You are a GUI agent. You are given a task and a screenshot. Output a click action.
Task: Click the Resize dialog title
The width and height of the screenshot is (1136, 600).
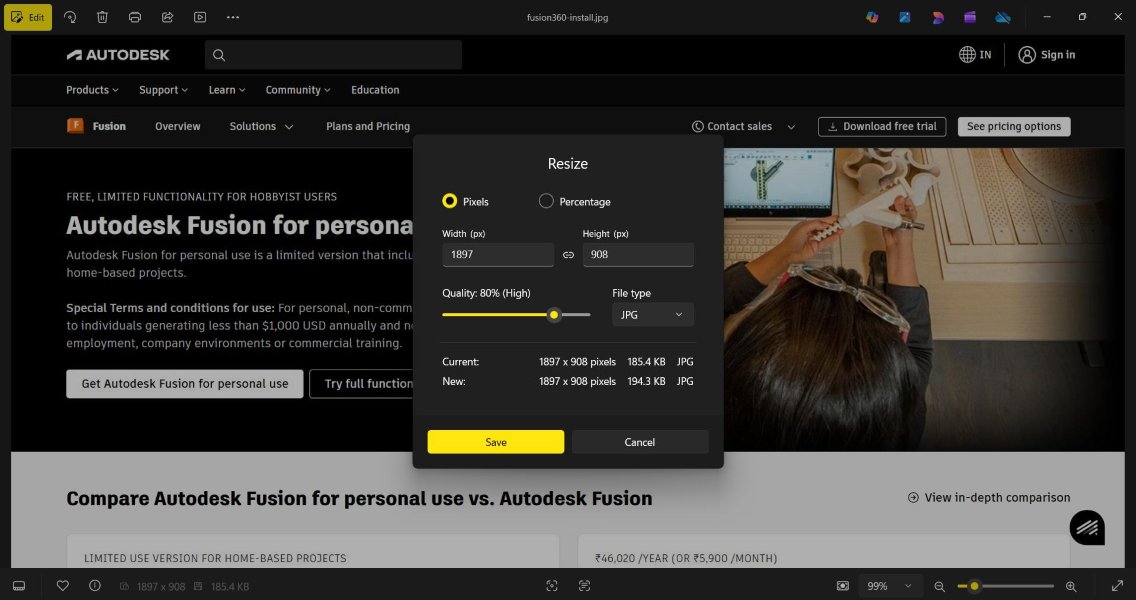pyautogui.click(x=568, y=164)
